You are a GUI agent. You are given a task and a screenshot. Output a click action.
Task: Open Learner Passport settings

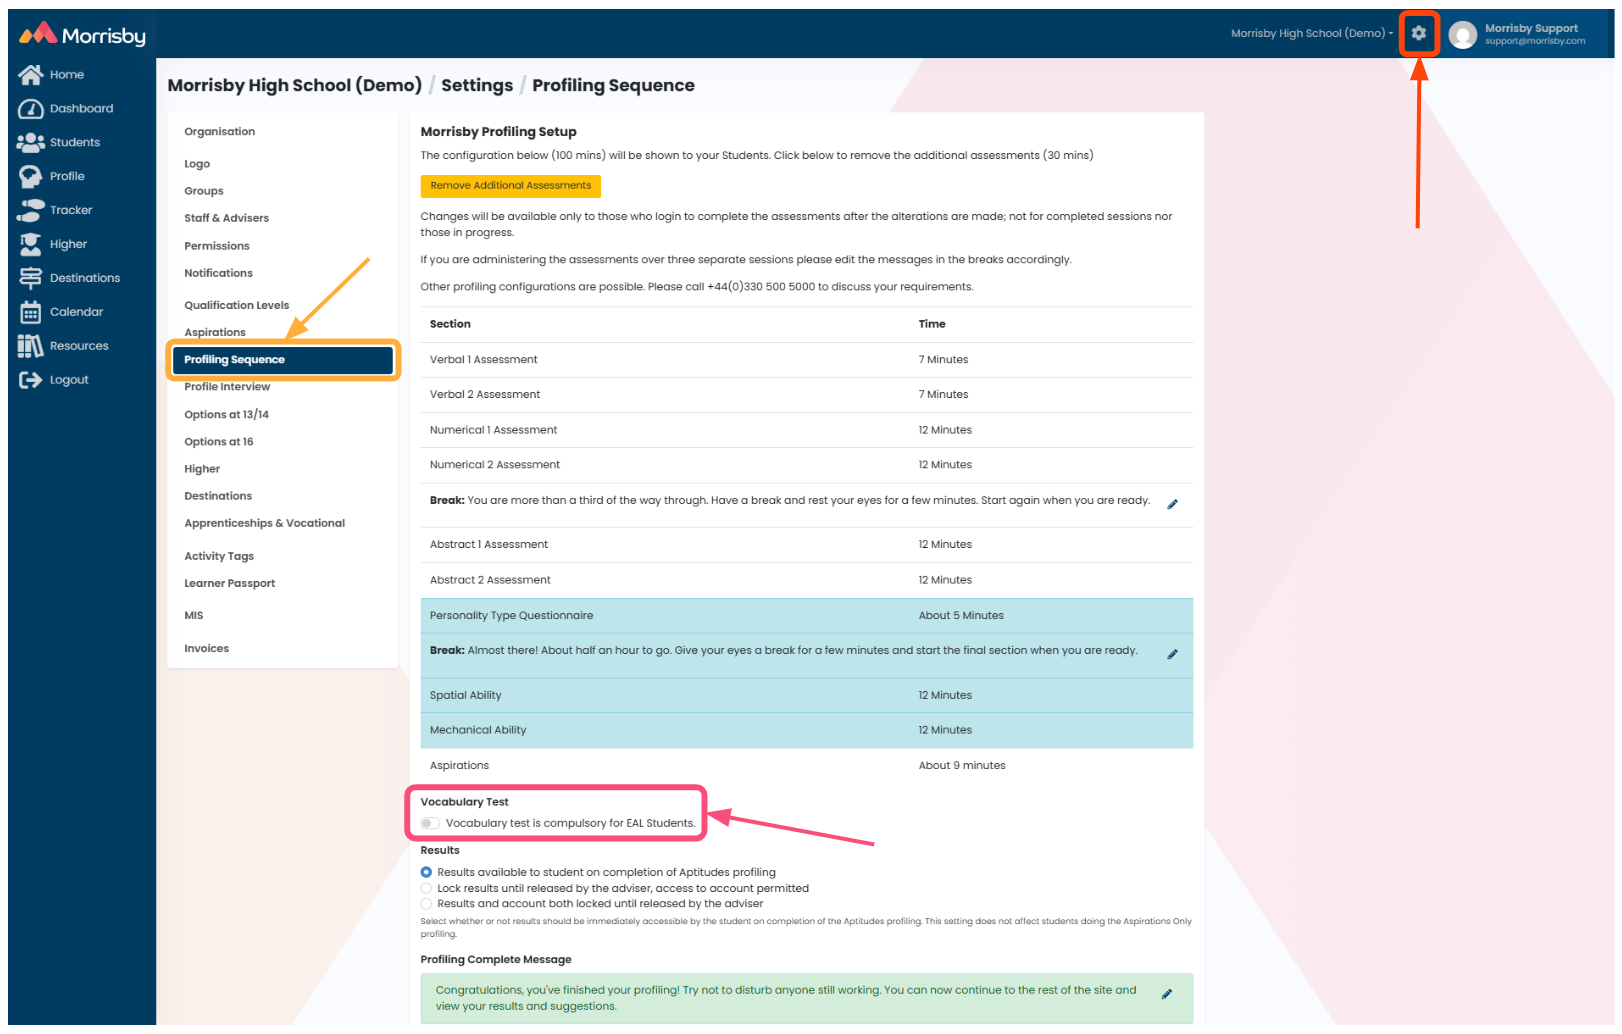(229, 584)
